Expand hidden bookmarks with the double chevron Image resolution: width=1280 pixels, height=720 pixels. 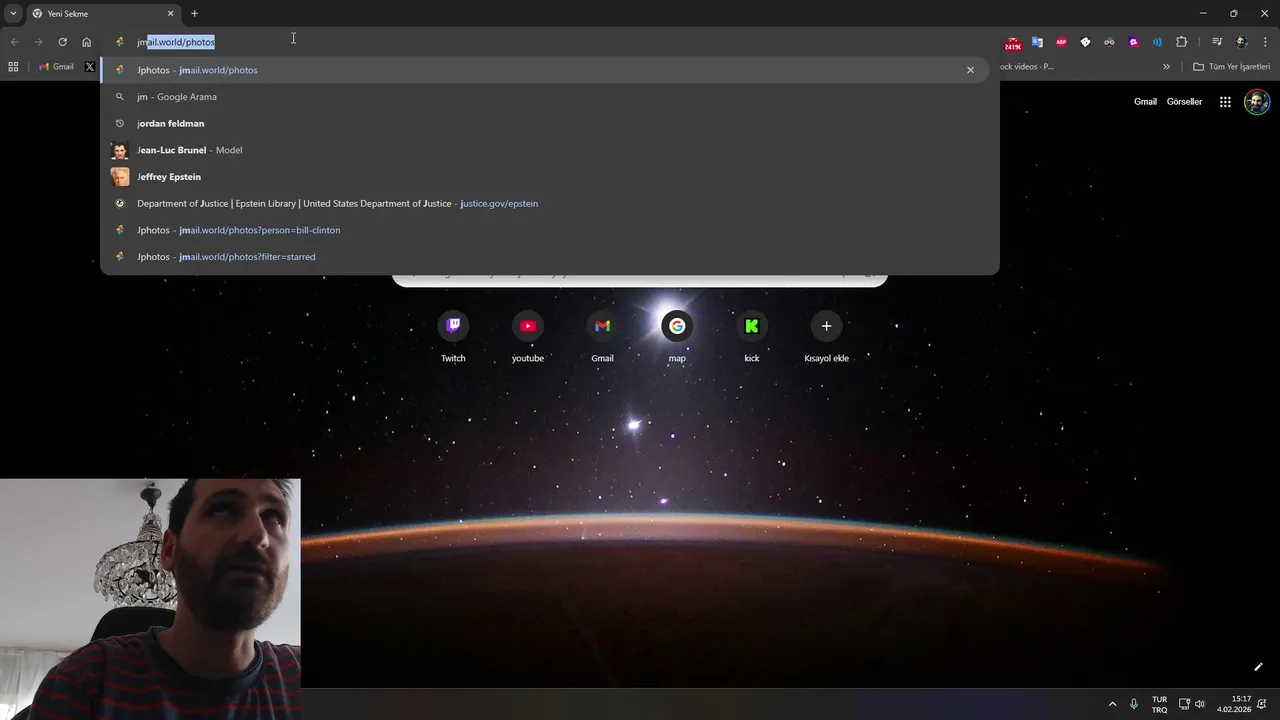1166,67
